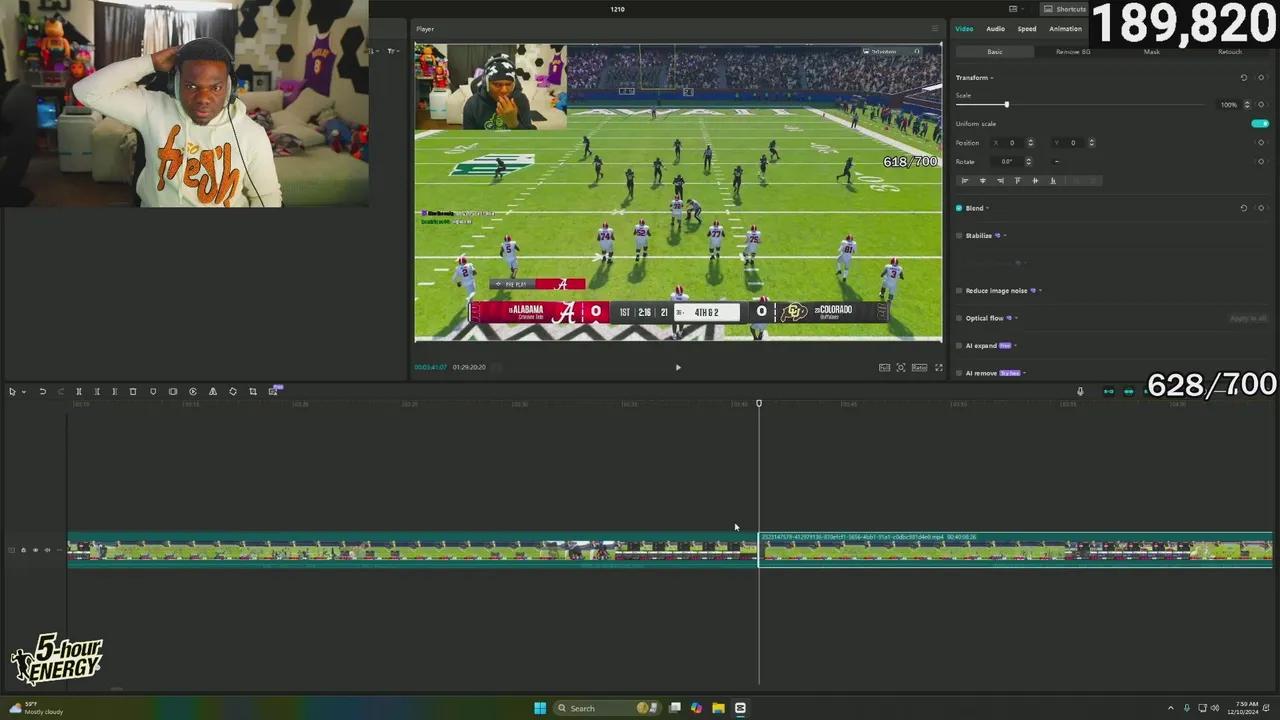Select the Remove BG sub-tab

(1073, 51)
